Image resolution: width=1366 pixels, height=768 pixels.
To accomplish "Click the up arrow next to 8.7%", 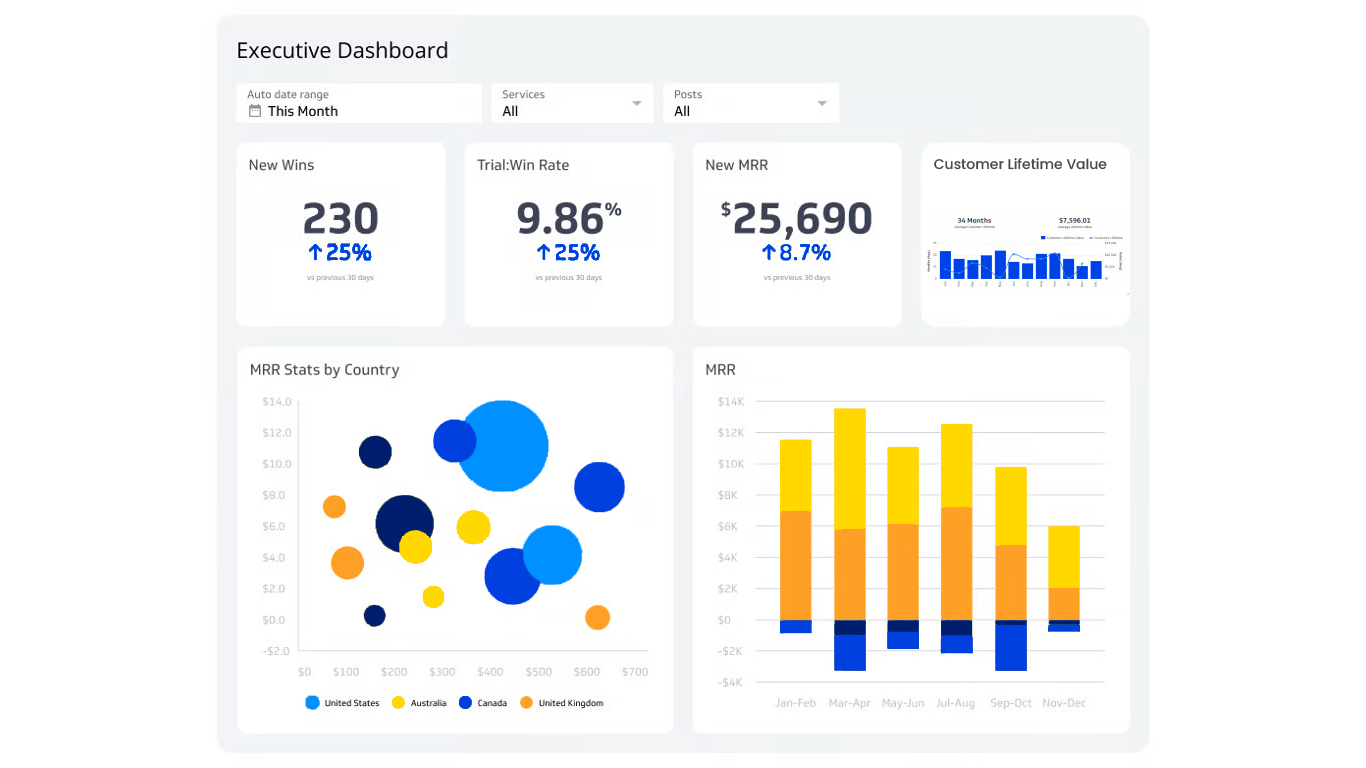I will pos(768,253).
